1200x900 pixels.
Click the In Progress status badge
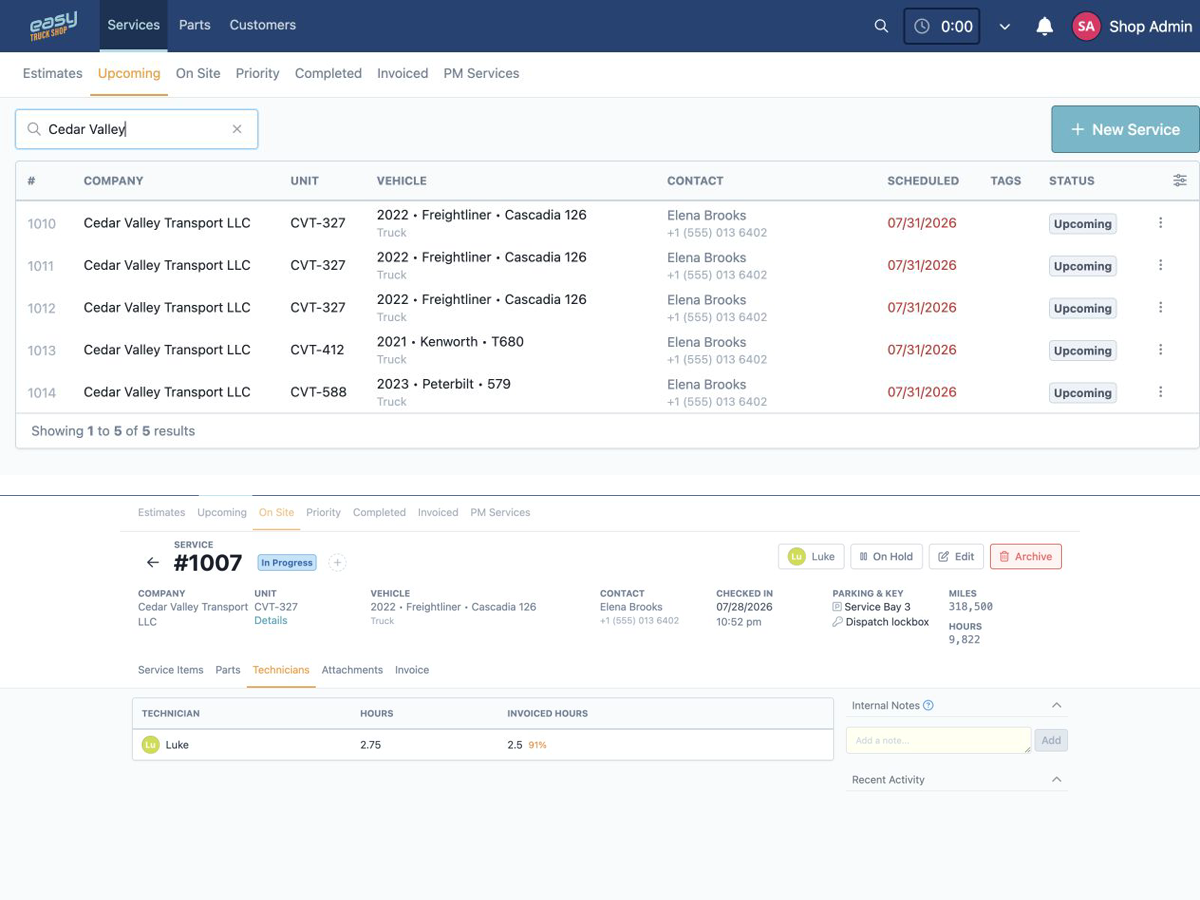coord(287,563)
